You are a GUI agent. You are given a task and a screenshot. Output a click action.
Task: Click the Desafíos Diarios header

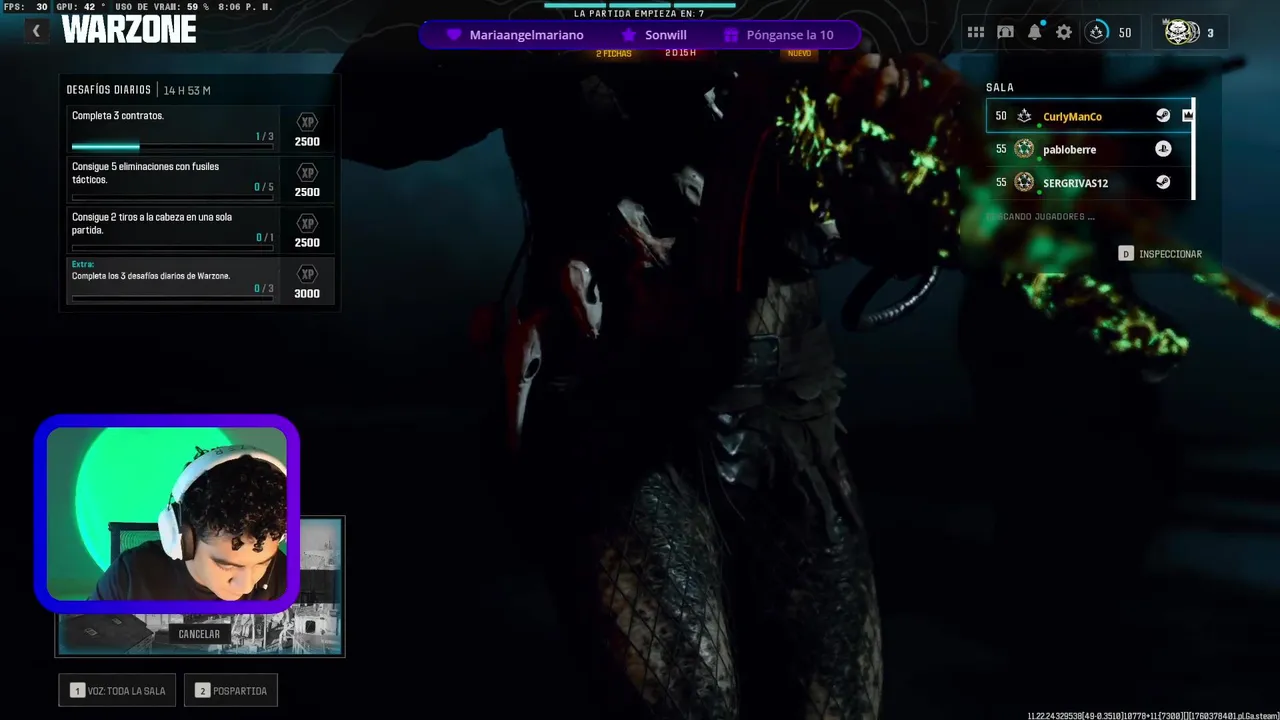[x=108, y=90]
